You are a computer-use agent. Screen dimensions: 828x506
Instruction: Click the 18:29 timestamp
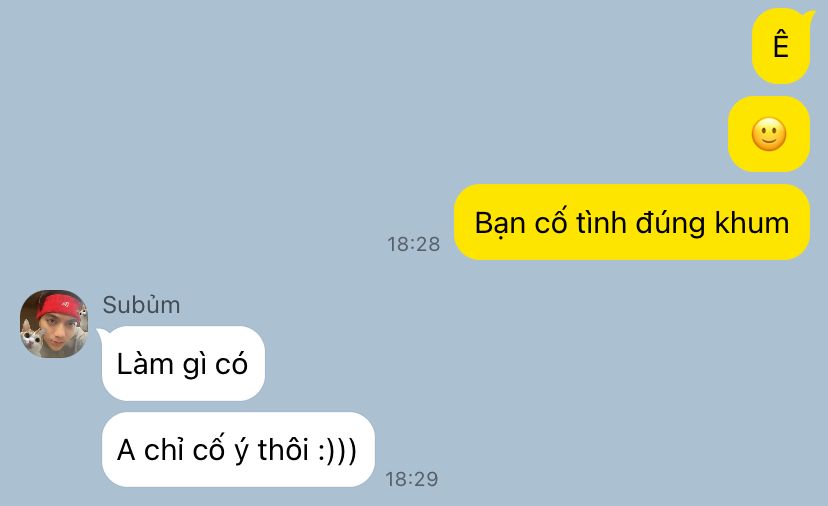pyautogui.click(x=412, y=479)
